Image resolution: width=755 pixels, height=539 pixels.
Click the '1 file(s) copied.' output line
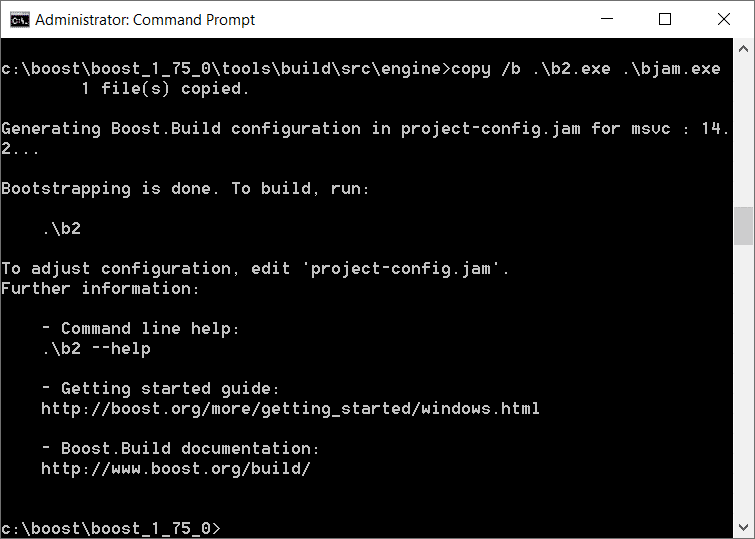pos(165,88)
